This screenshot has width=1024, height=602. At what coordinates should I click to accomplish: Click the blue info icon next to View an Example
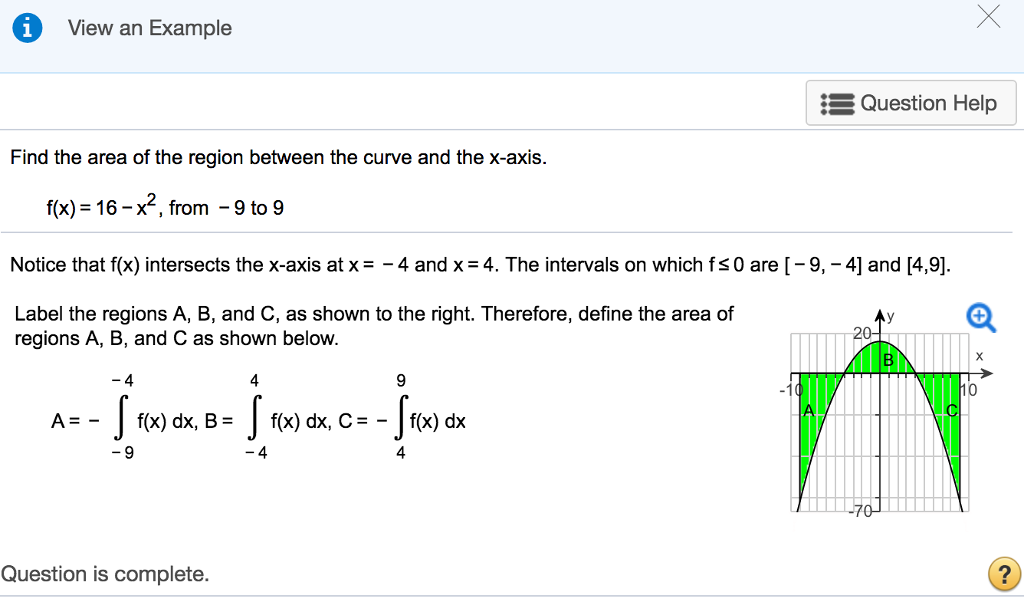point(27,27)
